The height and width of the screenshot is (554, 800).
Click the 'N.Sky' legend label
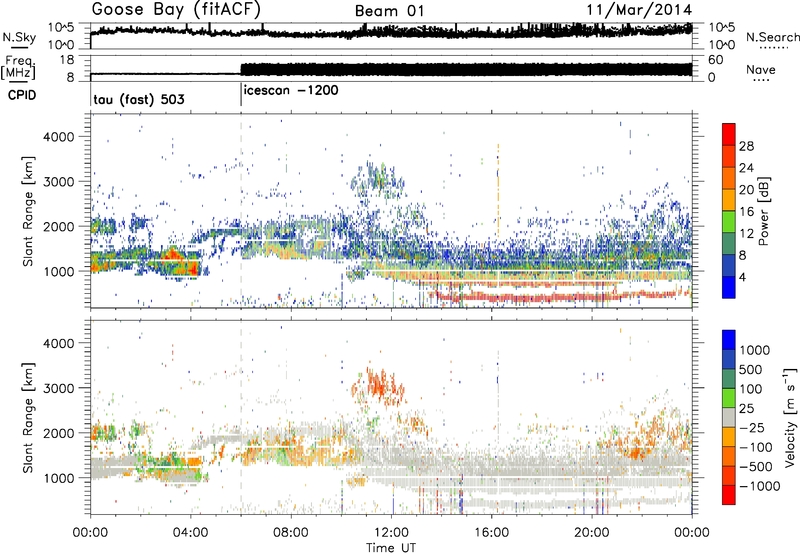pos(19,37)
